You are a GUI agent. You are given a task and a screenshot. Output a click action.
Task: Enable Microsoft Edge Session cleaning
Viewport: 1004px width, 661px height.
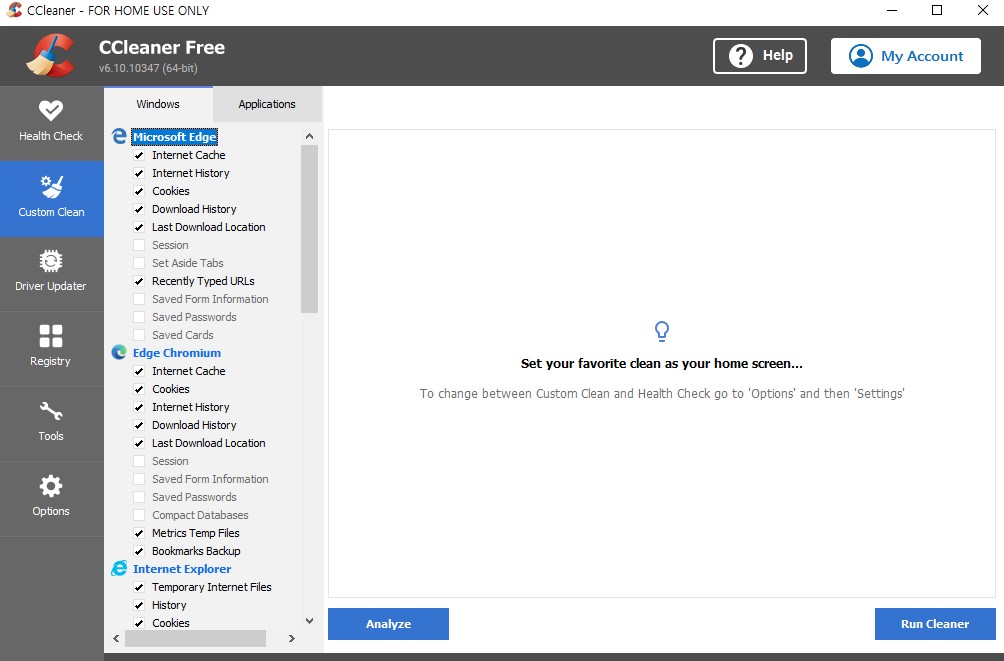139,245
